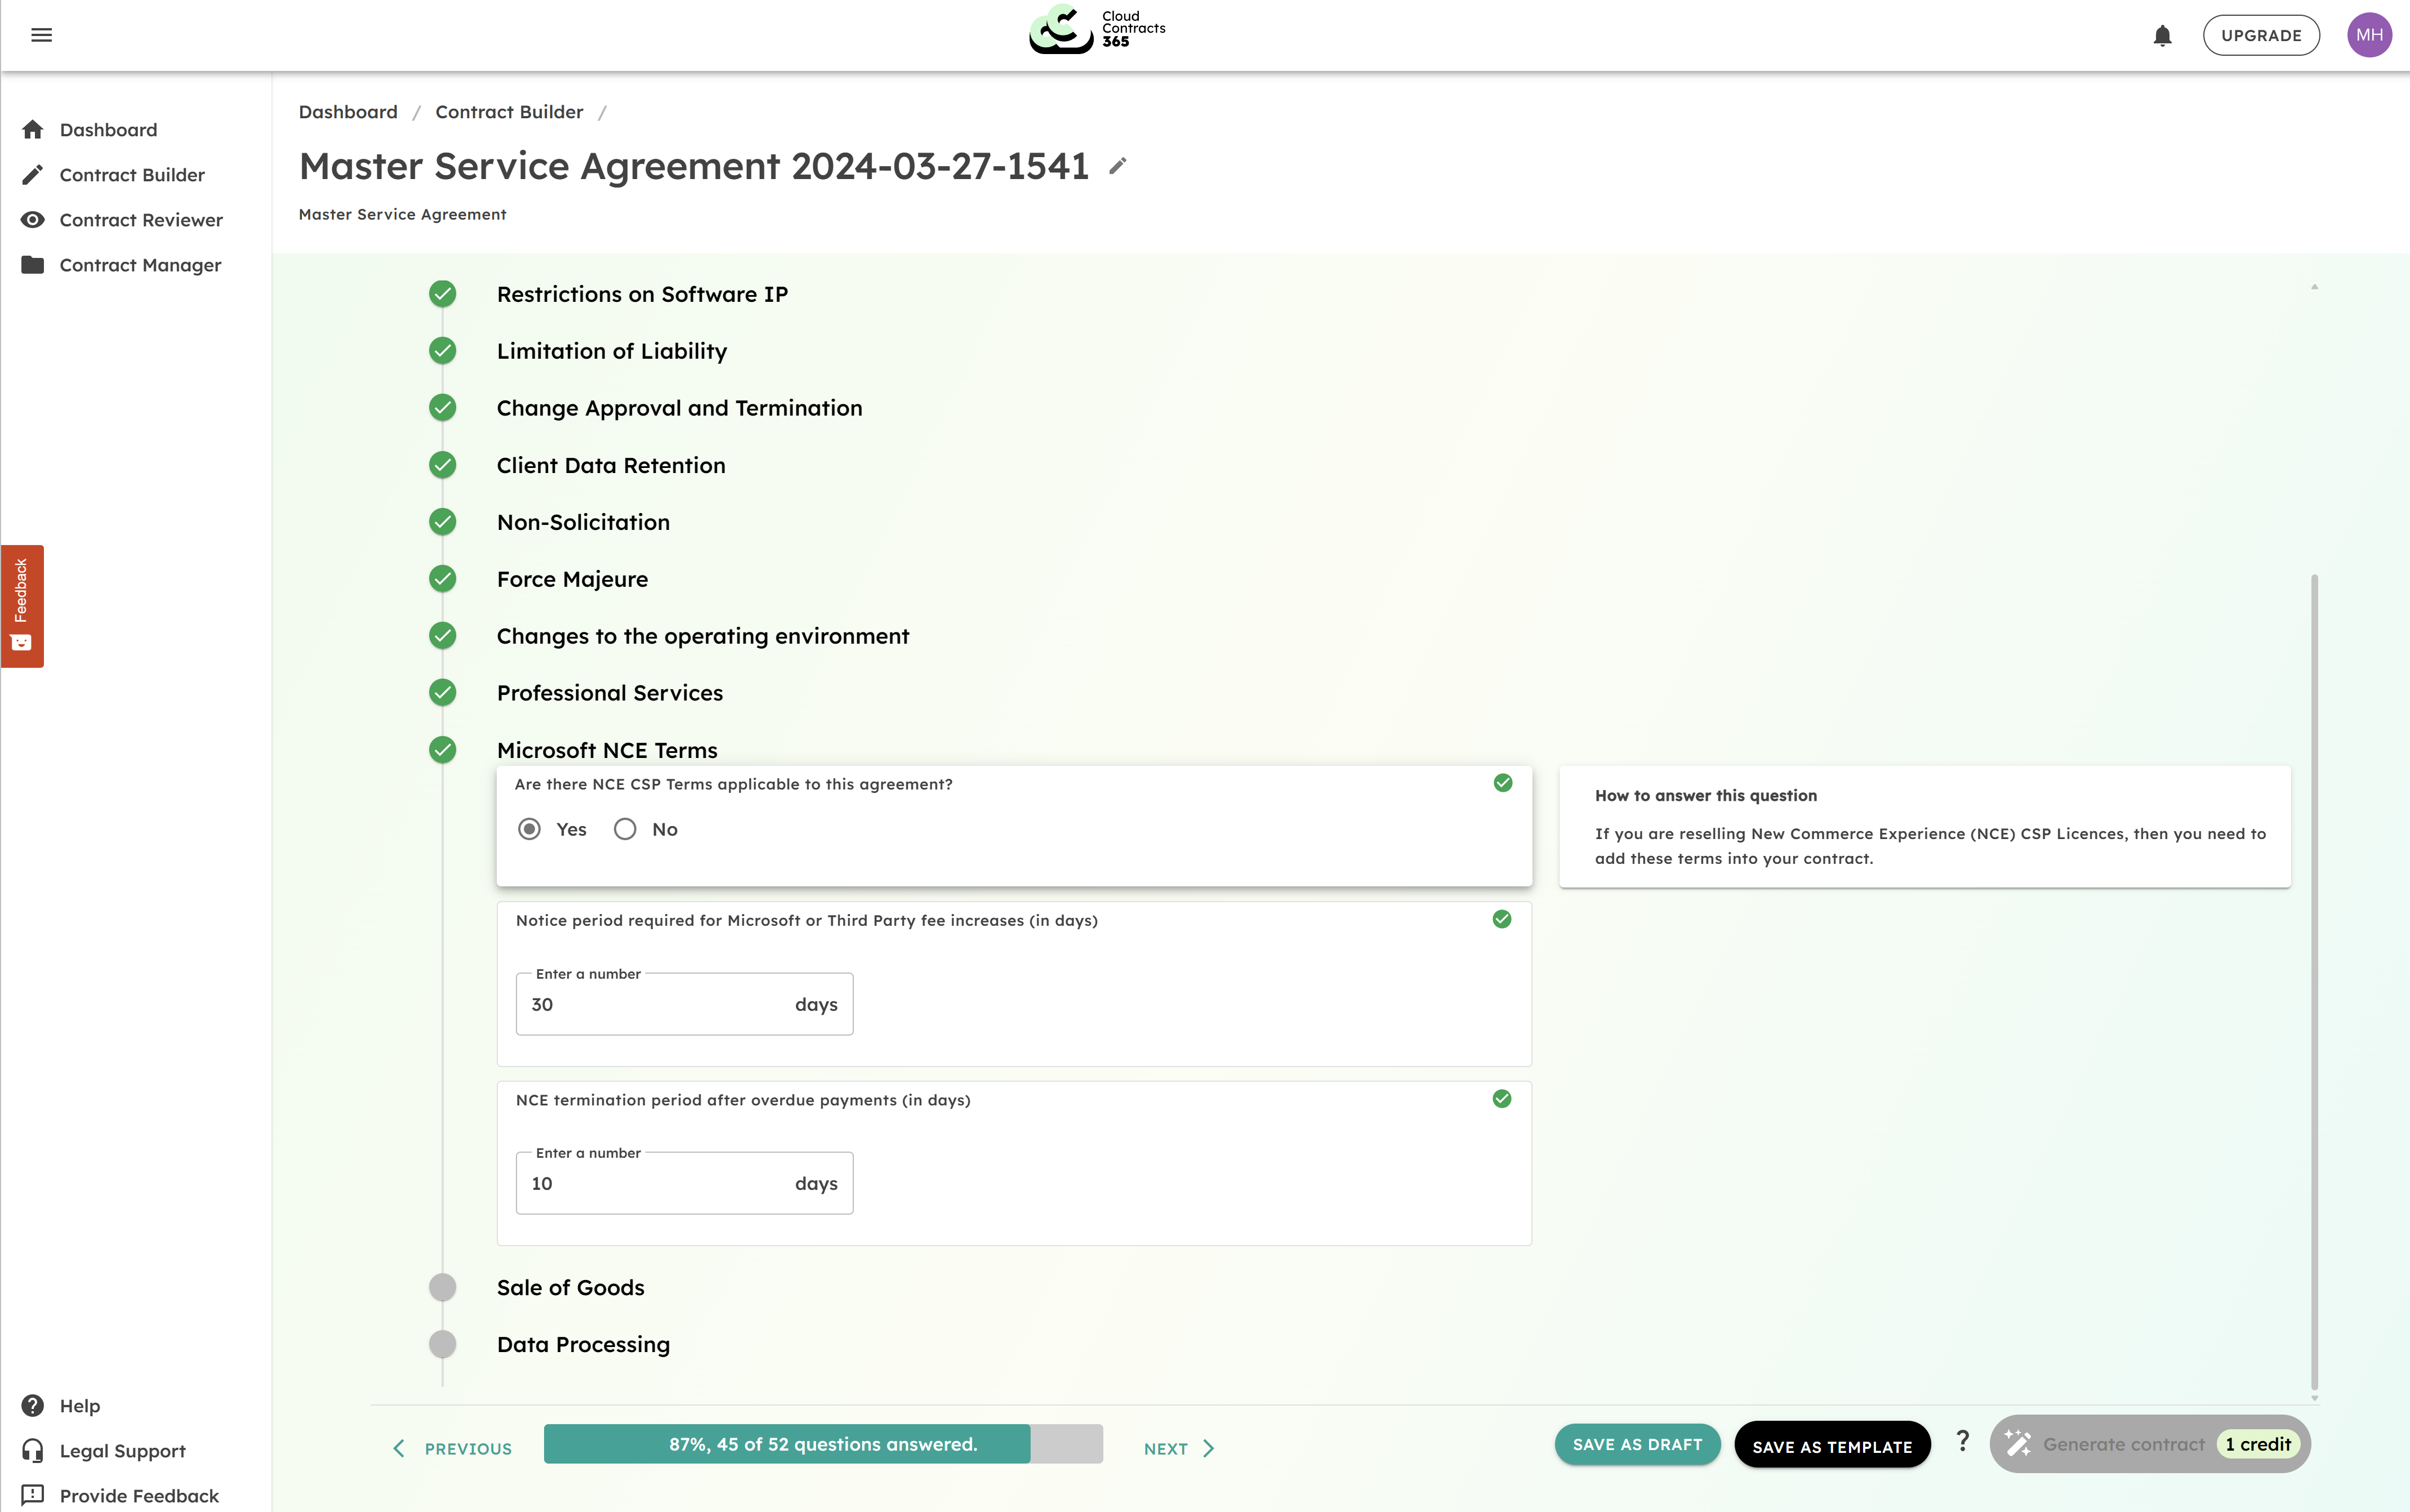Click the Legal Support headset icon
The height and width of the screenshot is (1512, 2410).
[x=33, y=1450]
